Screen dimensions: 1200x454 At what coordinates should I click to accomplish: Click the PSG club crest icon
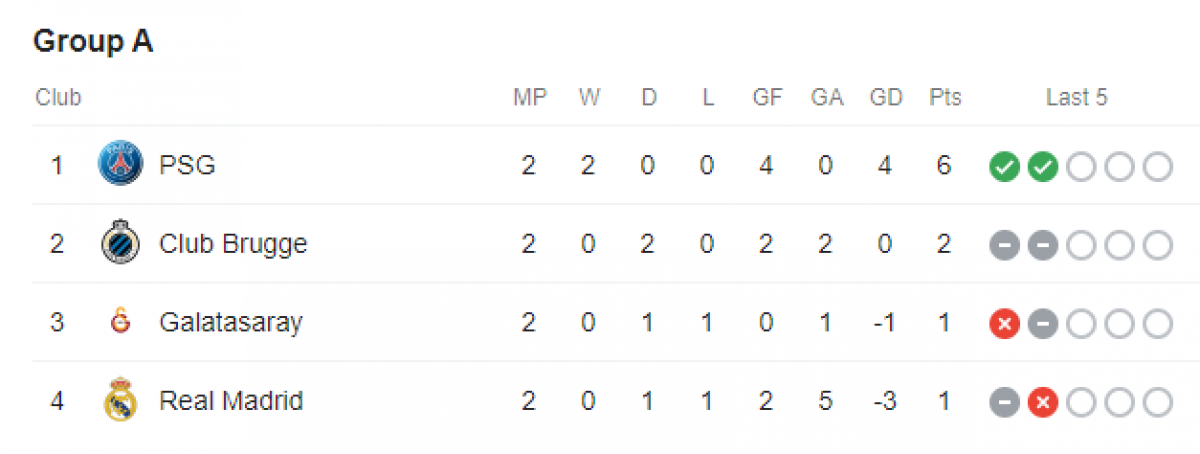pos(120,164)
